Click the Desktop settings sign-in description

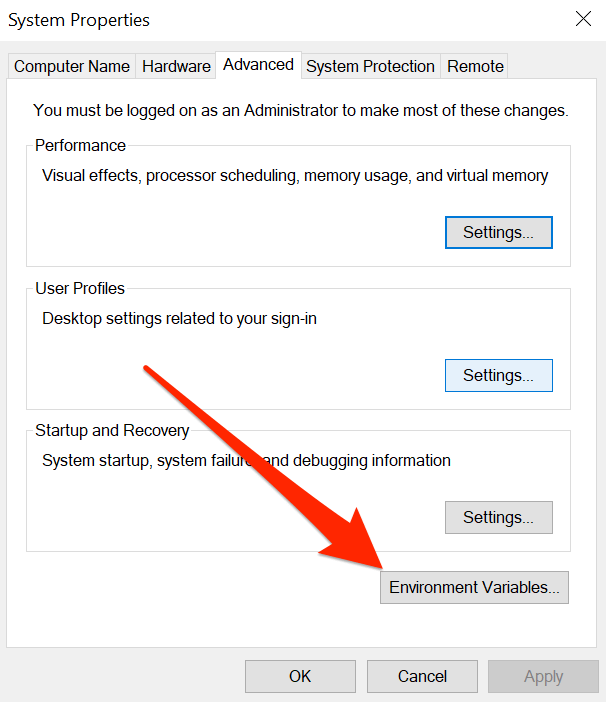click(x=179, y=319)
